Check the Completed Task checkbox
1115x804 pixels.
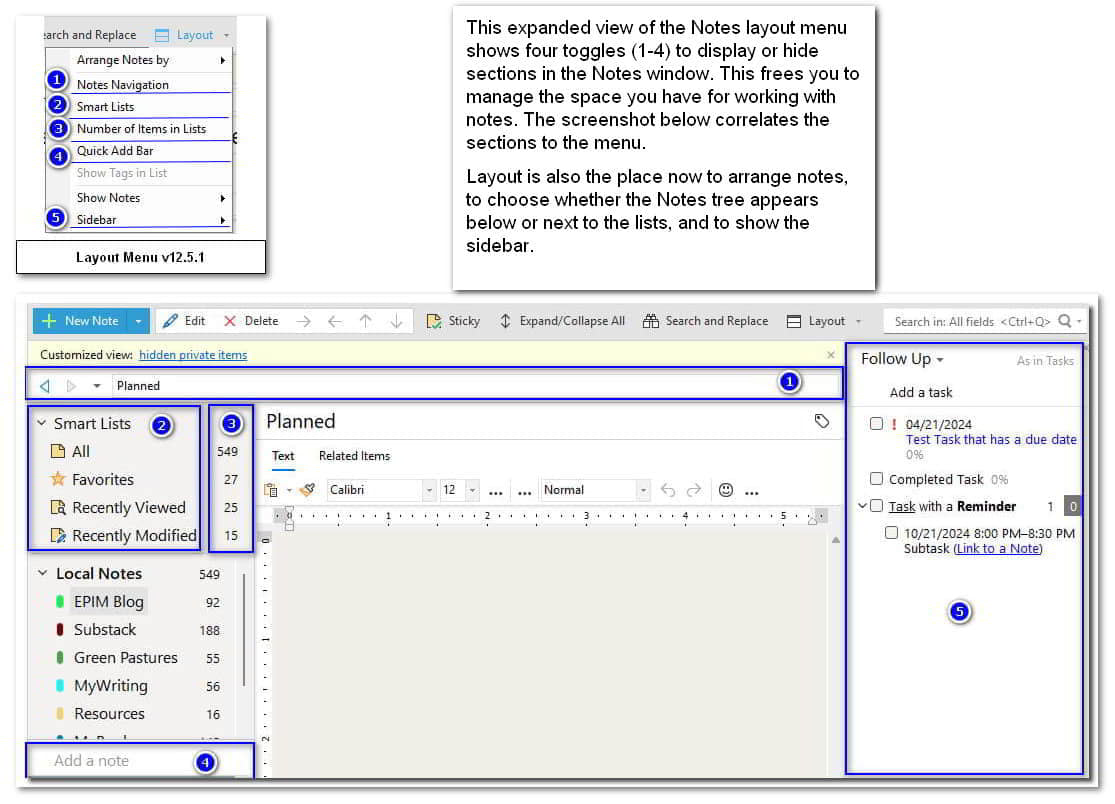click(x=876, y=479)
